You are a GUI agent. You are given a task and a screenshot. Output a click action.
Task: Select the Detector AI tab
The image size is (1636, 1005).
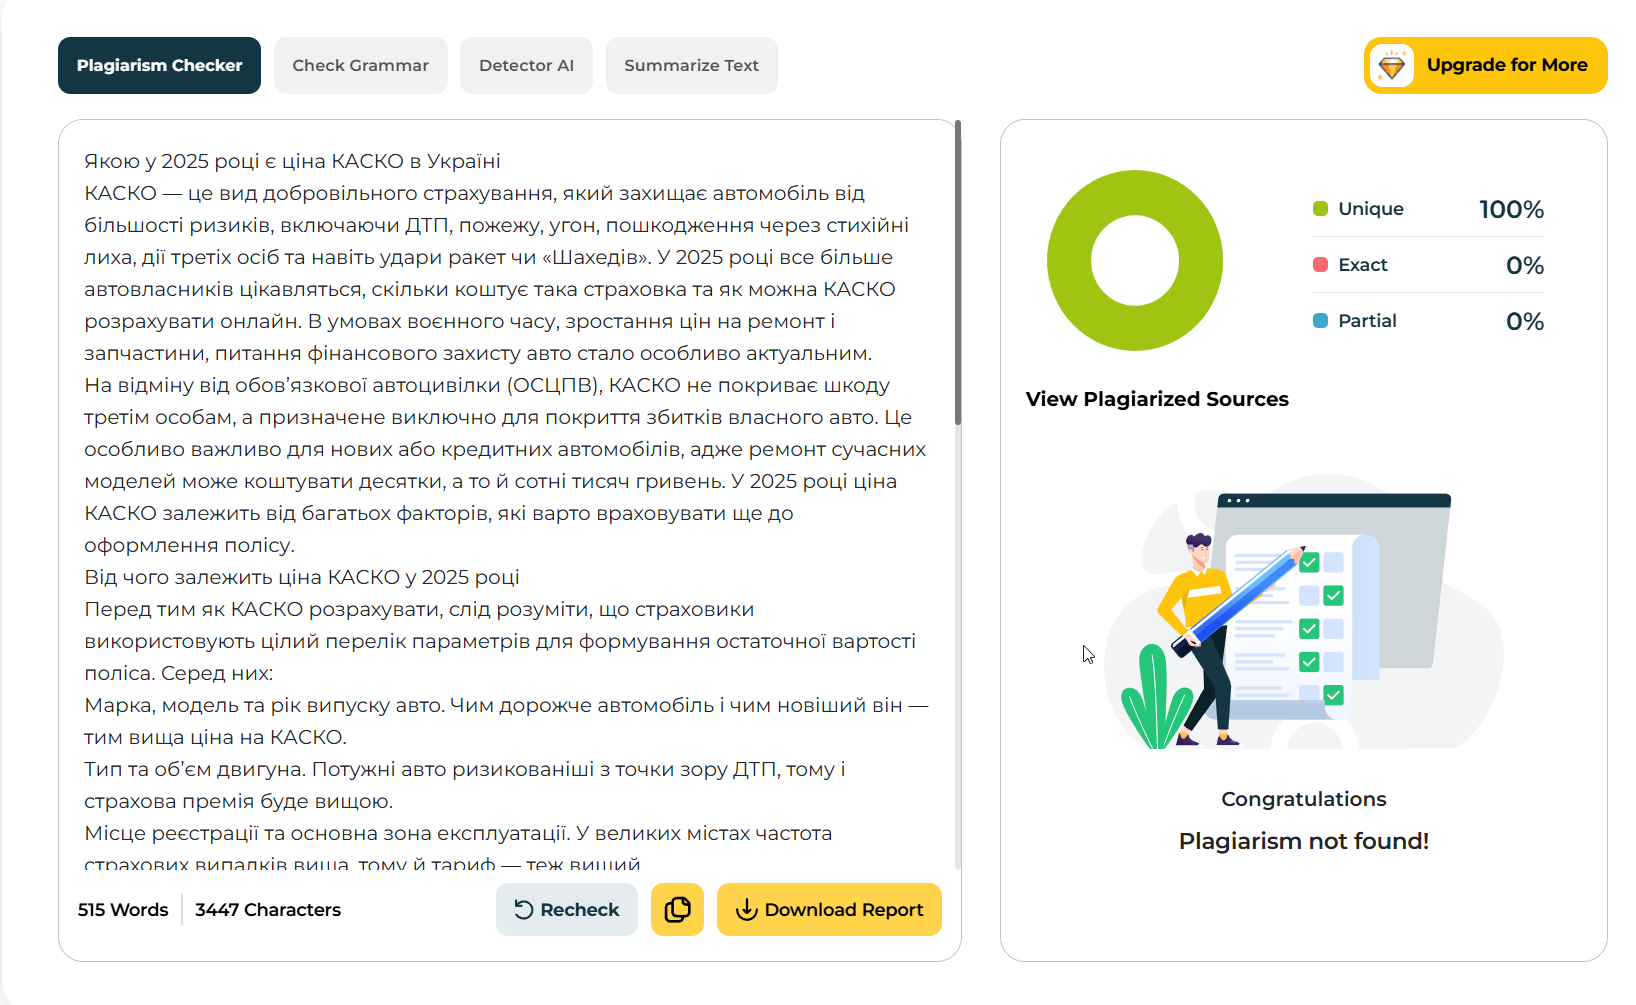coord(526,65)
